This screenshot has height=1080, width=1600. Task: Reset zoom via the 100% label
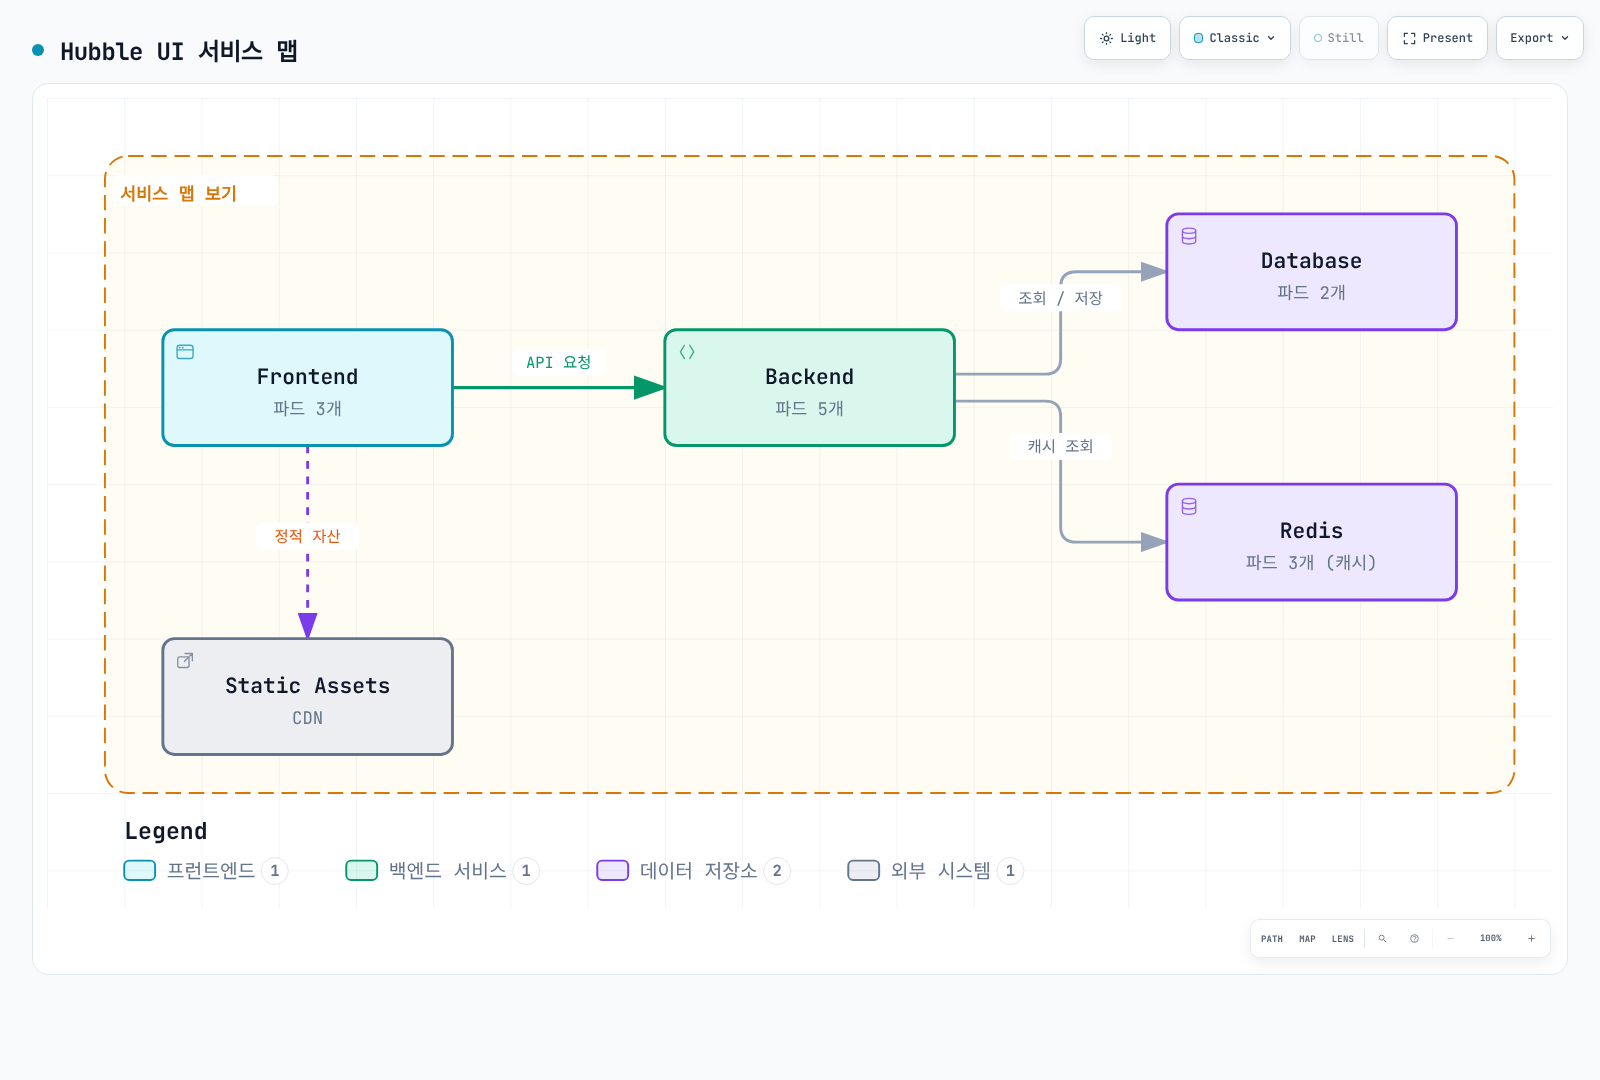click(1491, 939)
